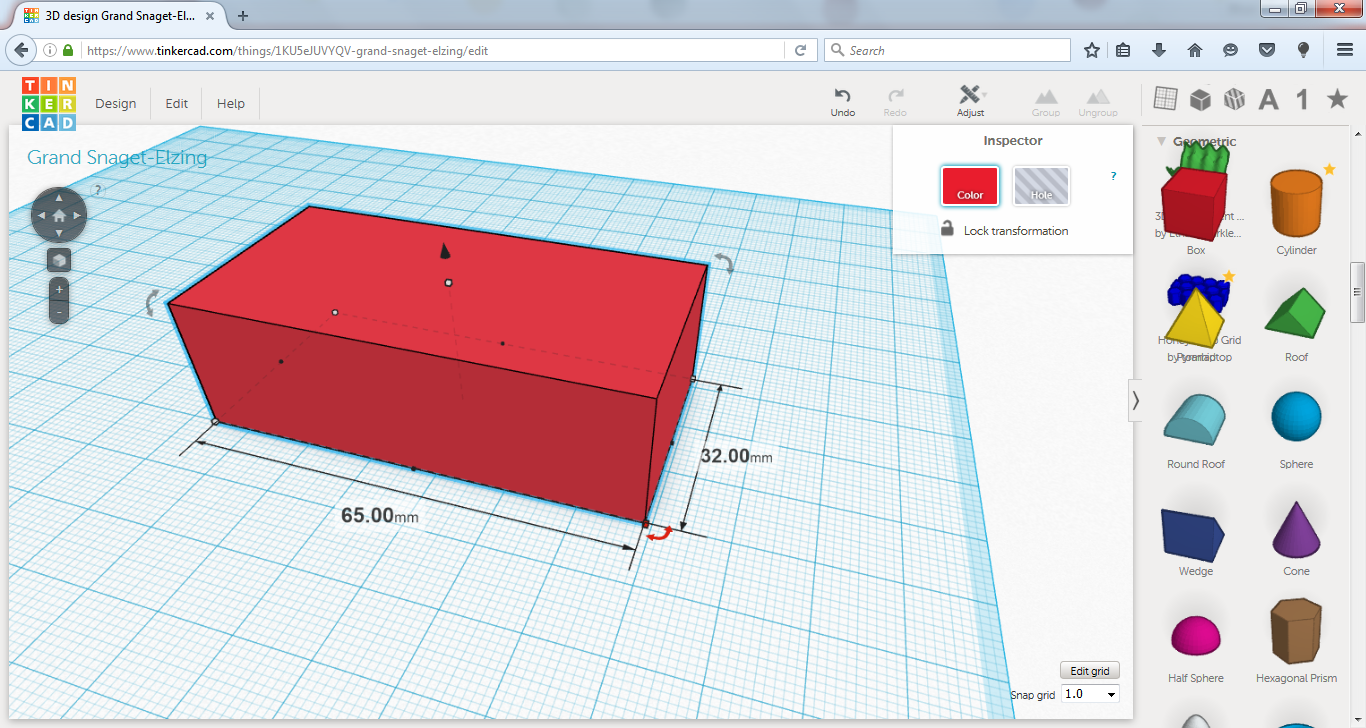Click the browser Search field
1366x728 pixels.
click(947, 50)
